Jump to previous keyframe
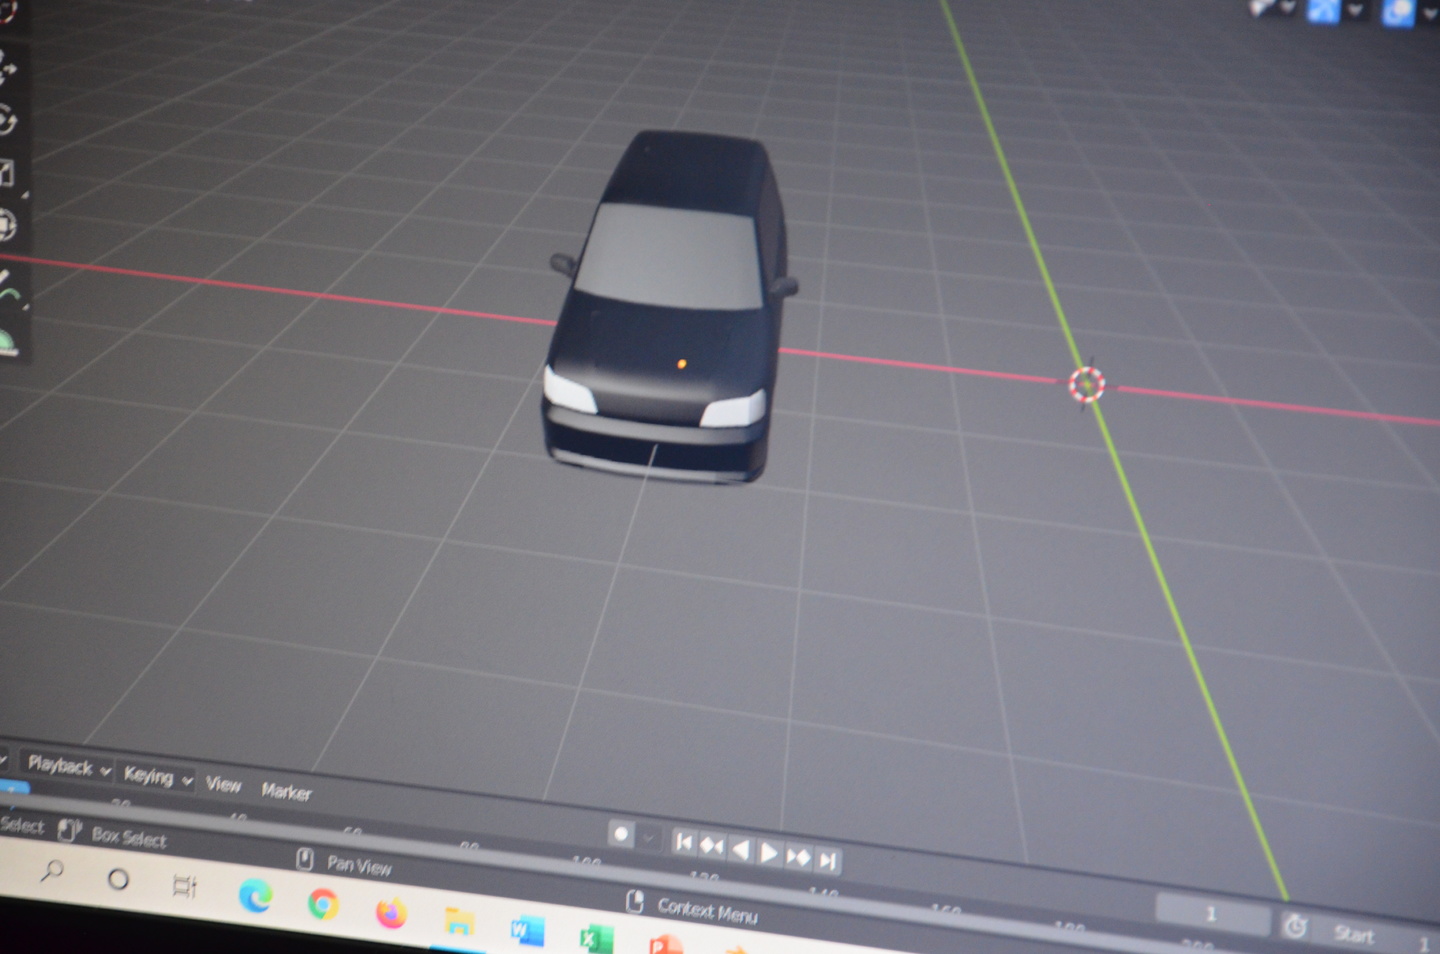Viewport: 1440px width, 954px height. coord(712,846)
